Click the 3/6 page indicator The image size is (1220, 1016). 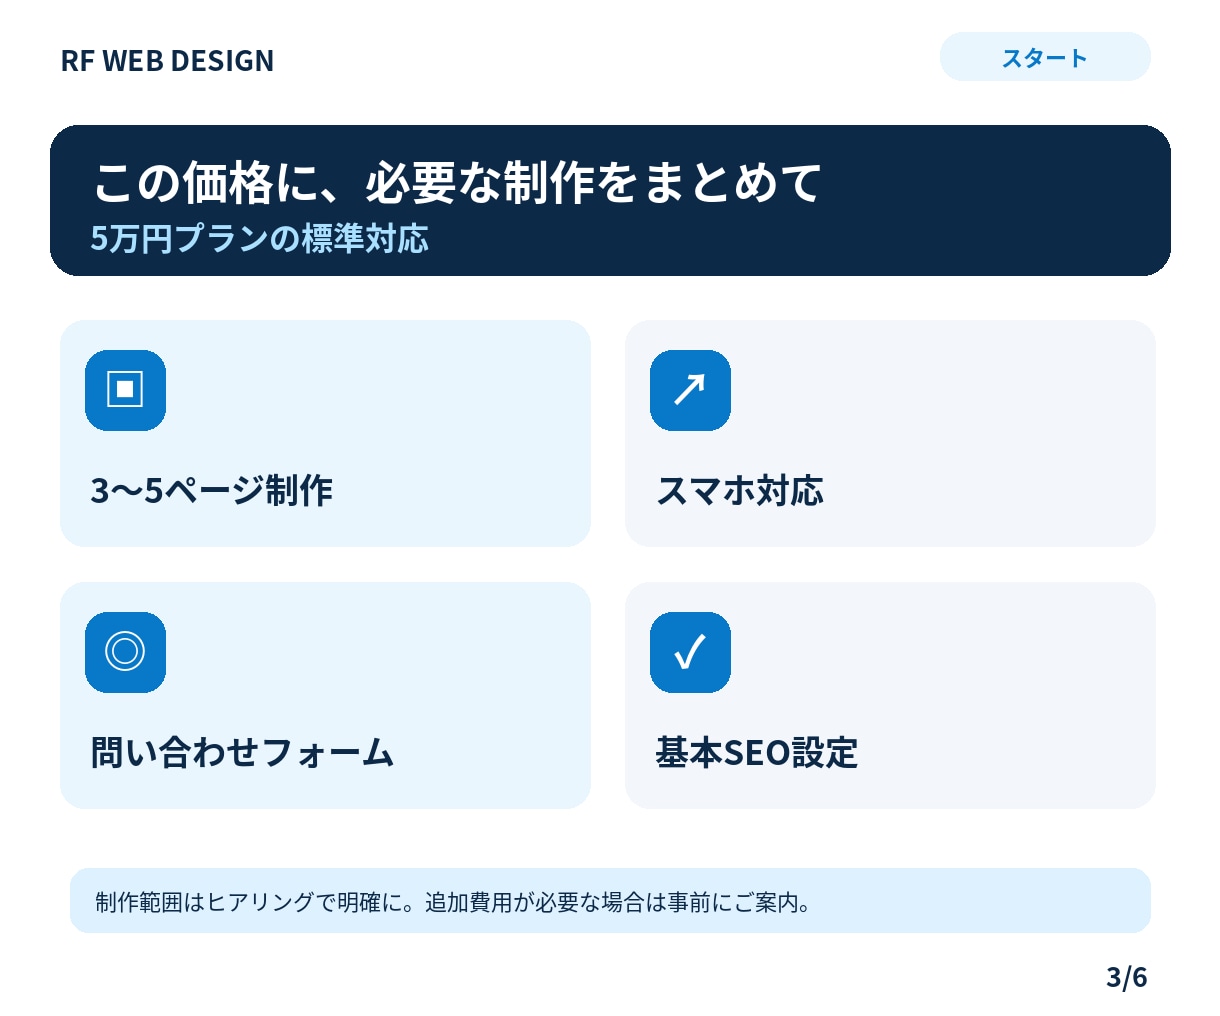(1127, 977)
